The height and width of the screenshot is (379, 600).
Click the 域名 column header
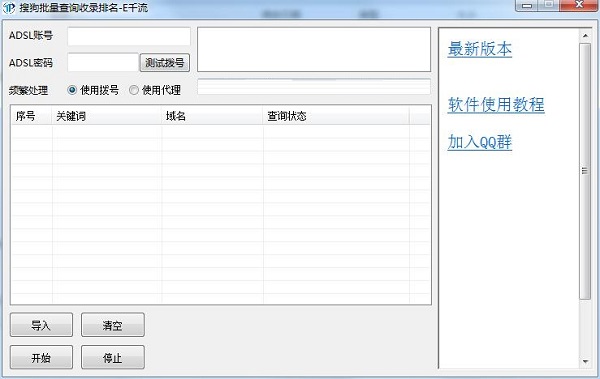pyautogui.click(x=212, y=116)
